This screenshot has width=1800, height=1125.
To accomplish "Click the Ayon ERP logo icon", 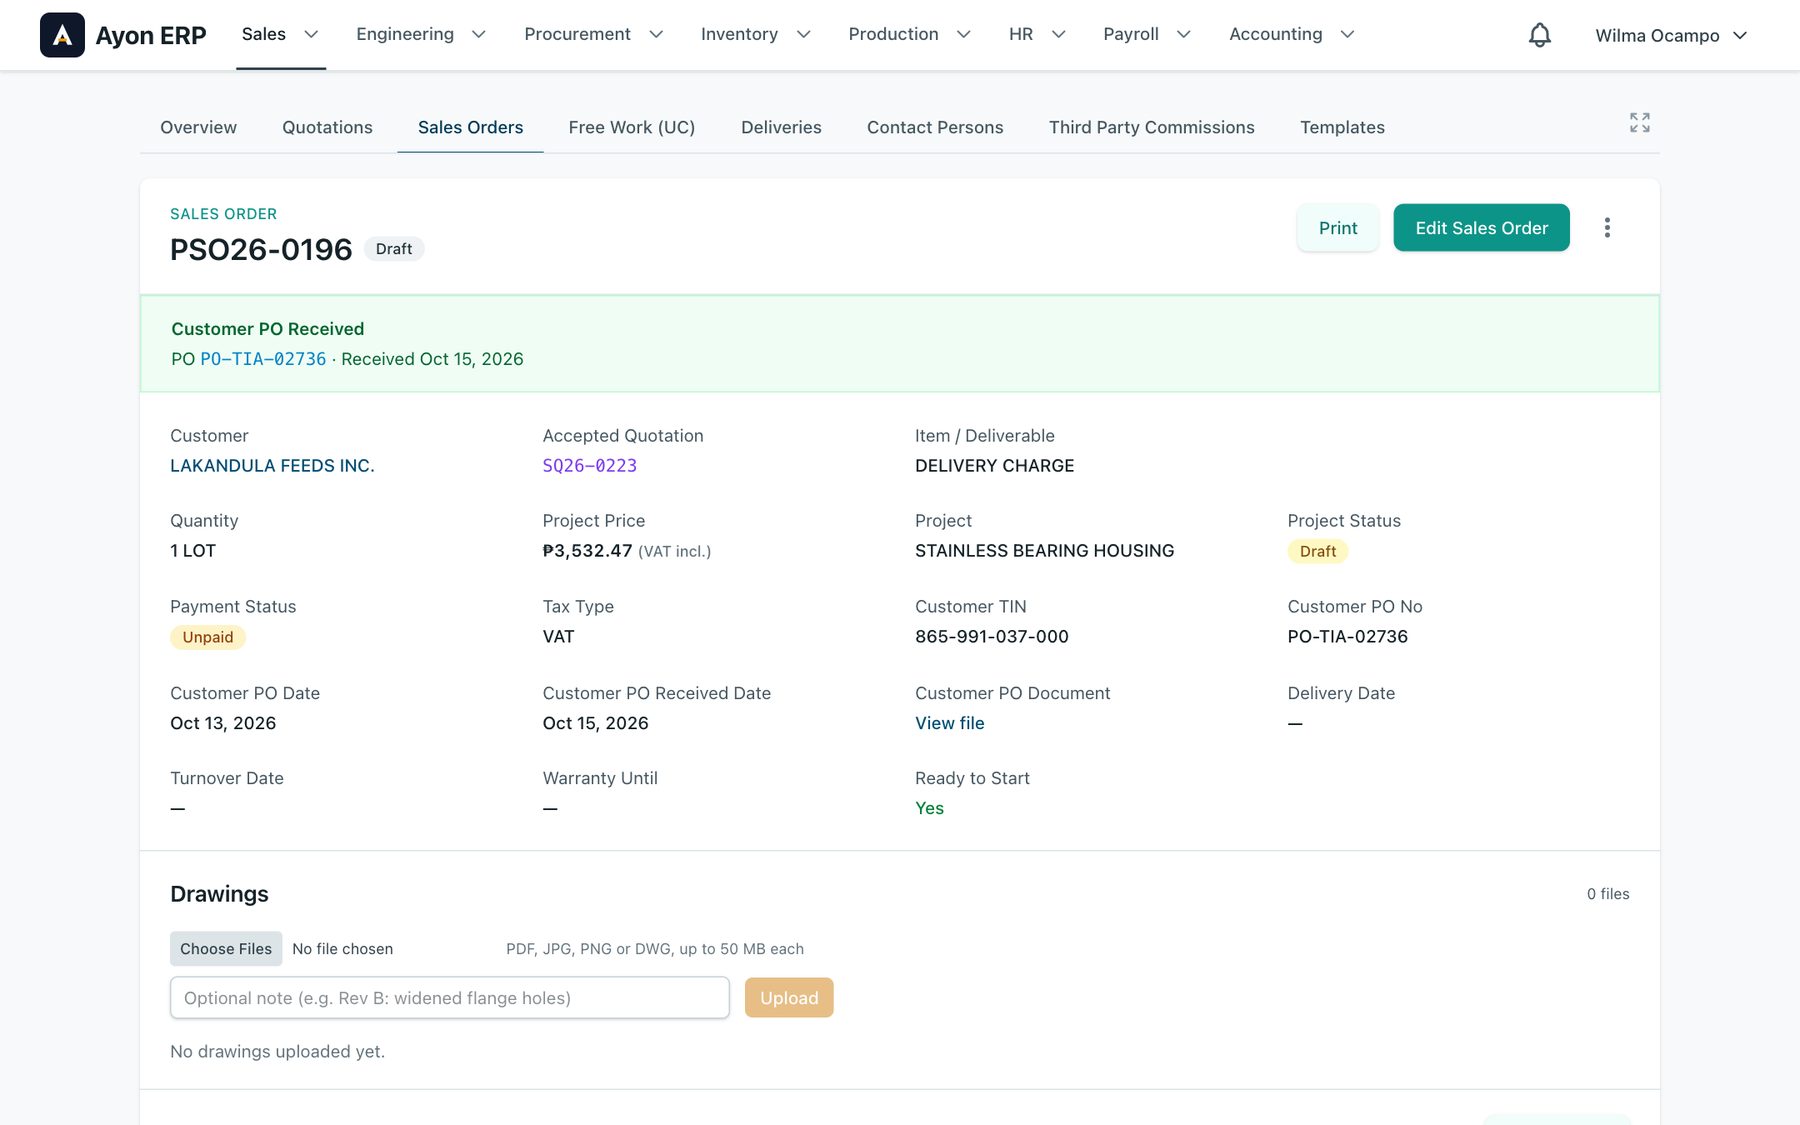I will (x=62, y=35).
